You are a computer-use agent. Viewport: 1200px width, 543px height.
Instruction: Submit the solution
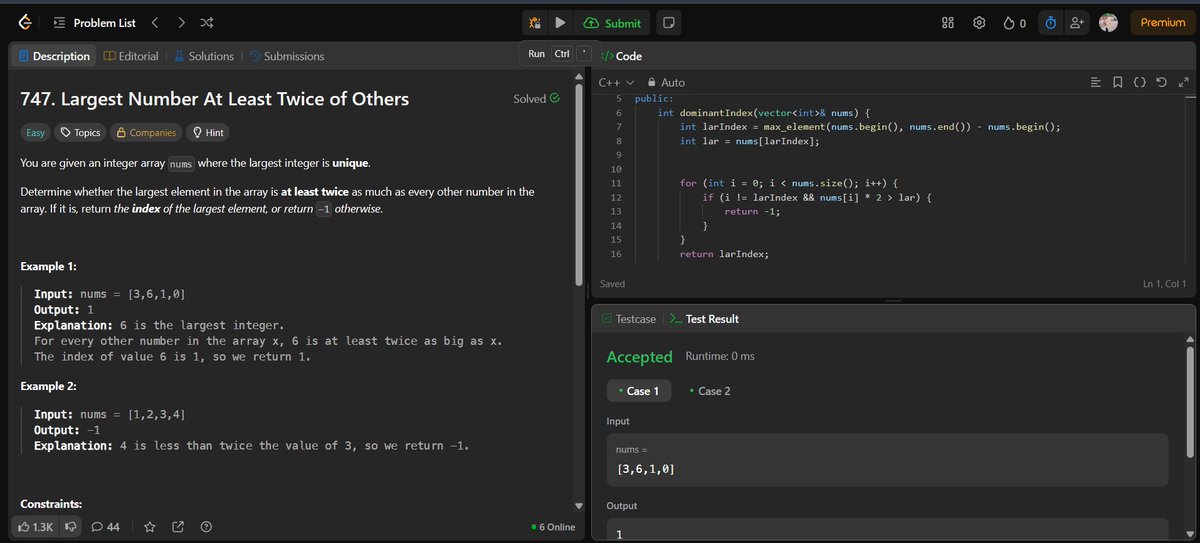pos(612,22)
